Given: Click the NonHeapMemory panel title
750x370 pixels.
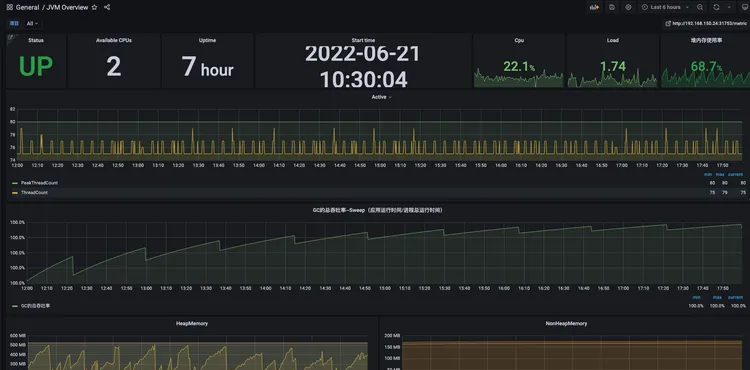Looking at the screenshot, I should pyautogui.click(x=566, y=324).
